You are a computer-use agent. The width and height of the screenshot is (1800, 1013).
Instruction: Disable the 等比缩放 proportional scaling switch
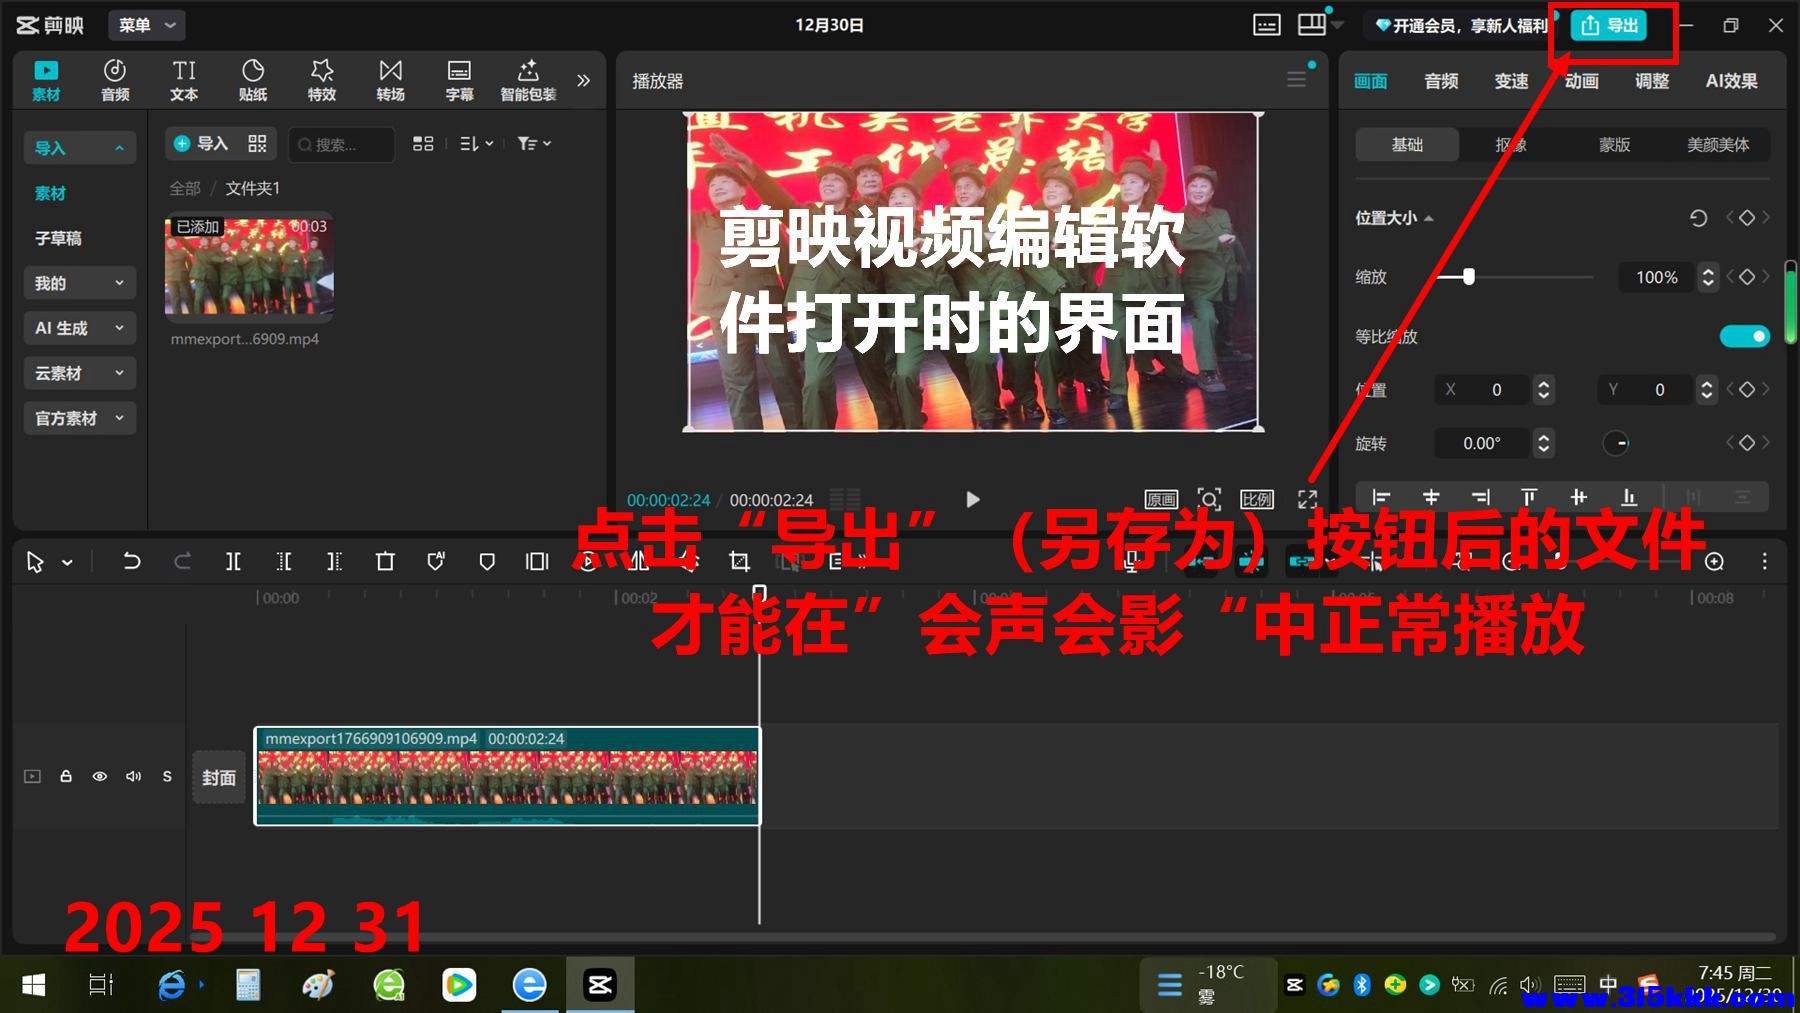pos(1744,336)
